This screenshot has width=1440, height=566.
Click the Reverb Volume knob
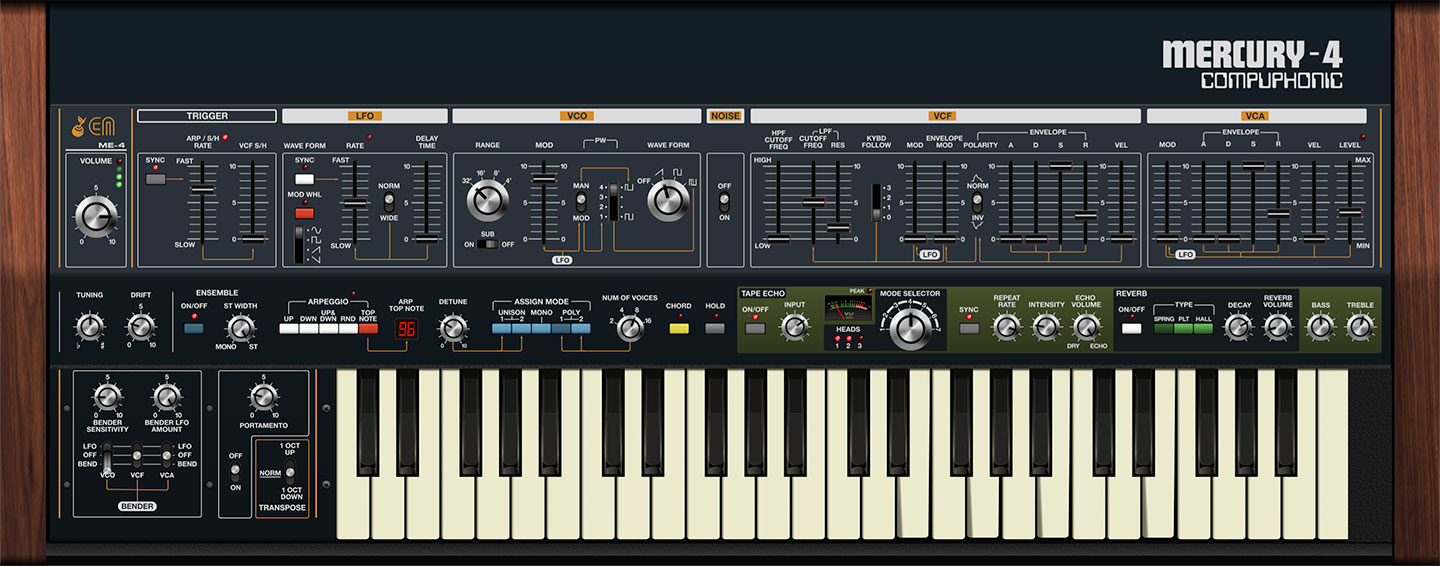(x=1278, y=326)
